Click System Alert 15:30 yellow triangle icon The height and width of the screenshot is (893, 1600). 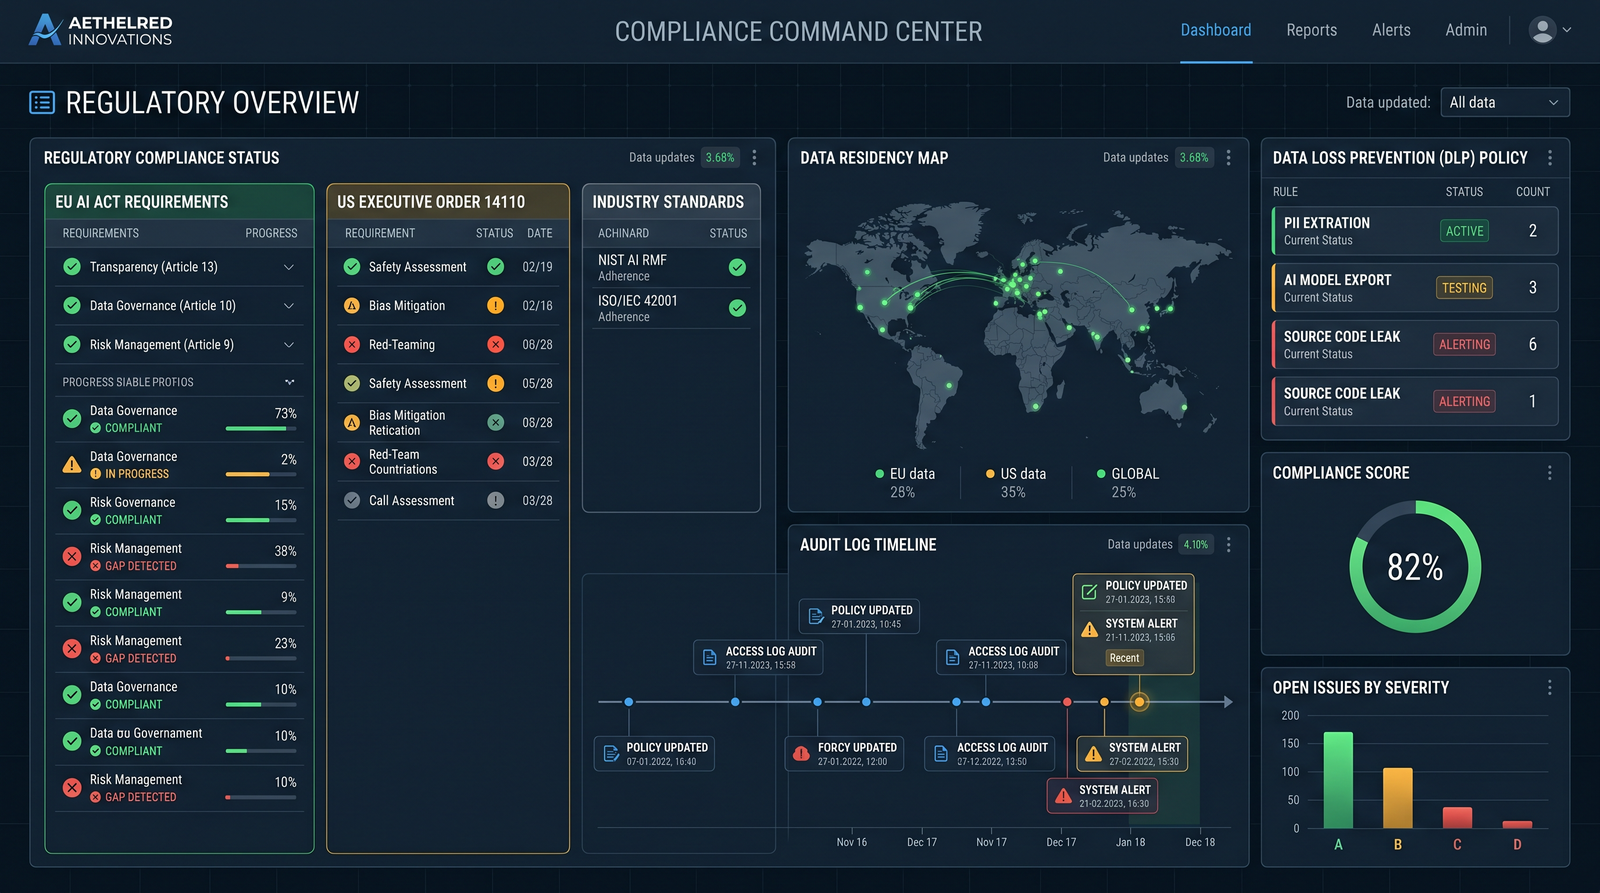coord(1093,754)
